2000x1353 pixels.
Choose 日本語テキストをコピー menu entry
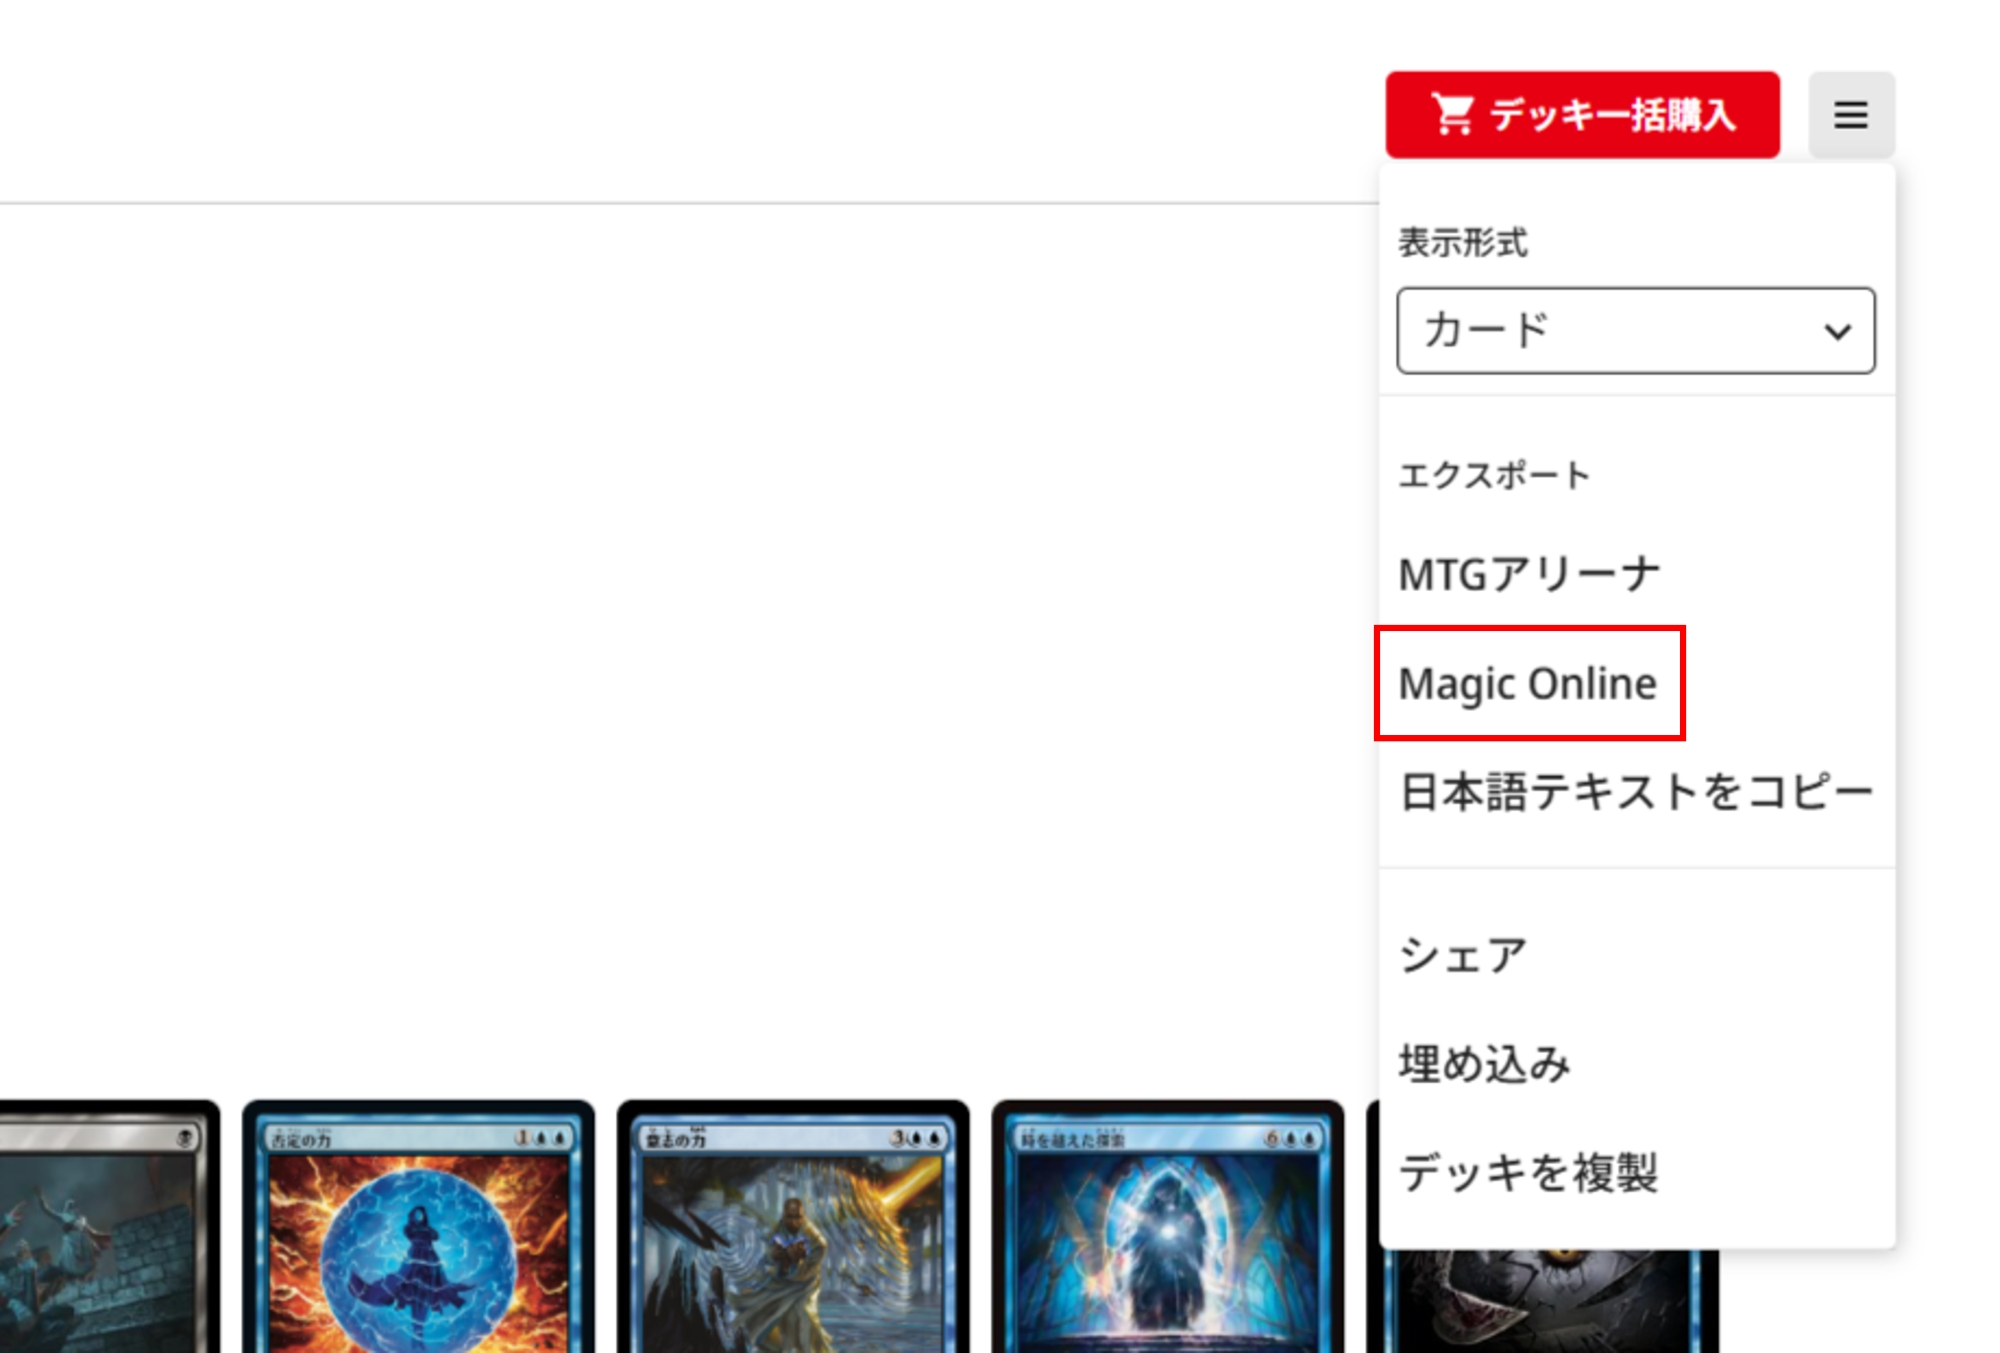pos(1636,792)
